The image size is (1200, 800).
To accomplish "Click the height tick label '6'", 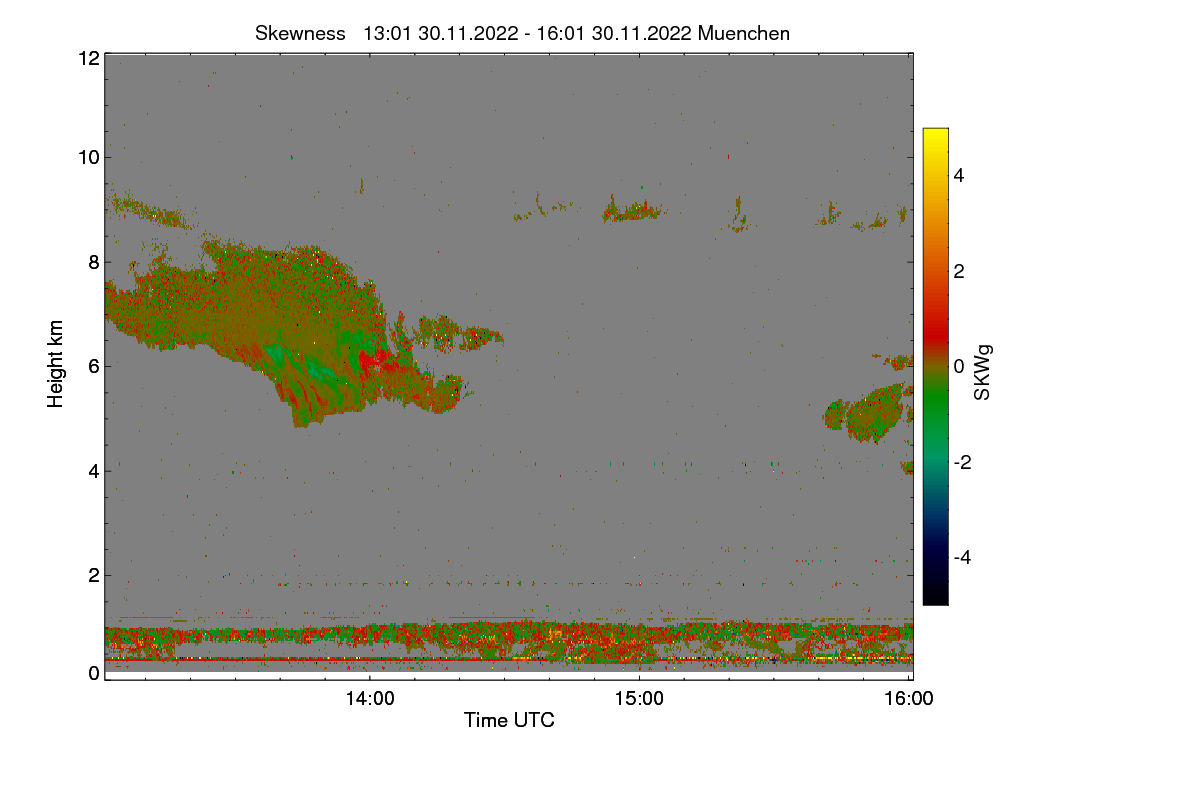I will coord(93,366).
